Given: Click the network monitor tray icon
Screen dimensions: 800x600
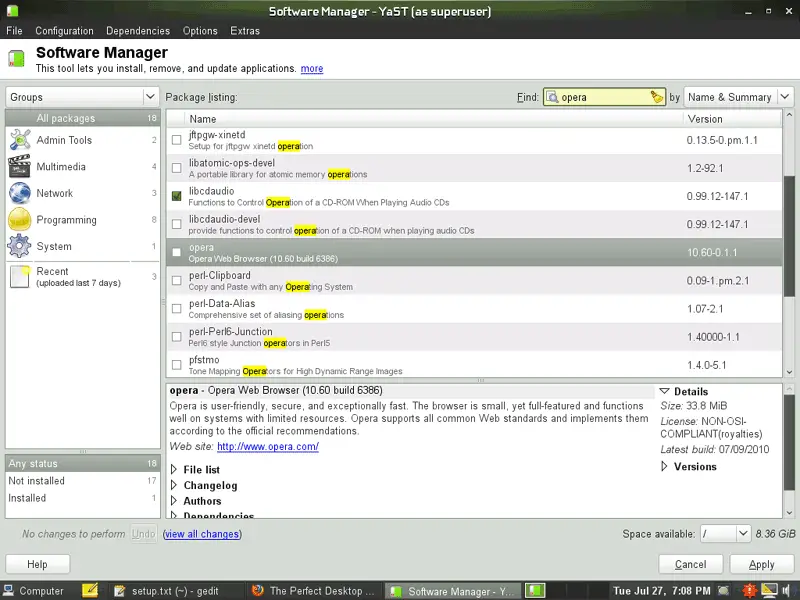Looking at the screenshot, I should click(769, 591).
